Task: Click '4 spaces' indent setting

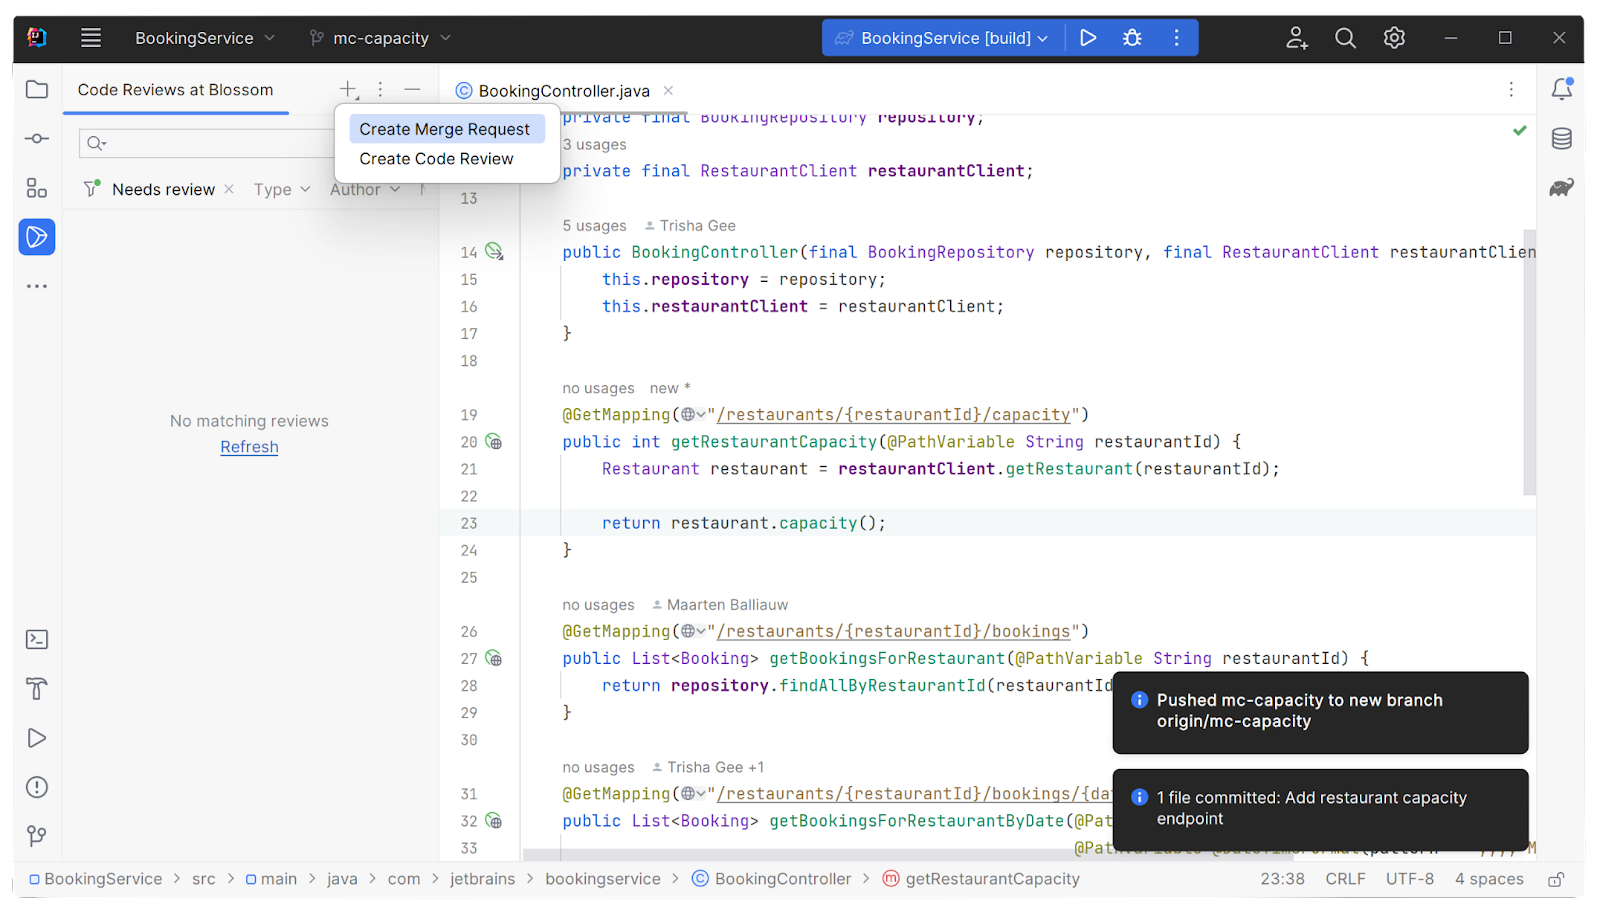Action: [x=1489, y=879]
